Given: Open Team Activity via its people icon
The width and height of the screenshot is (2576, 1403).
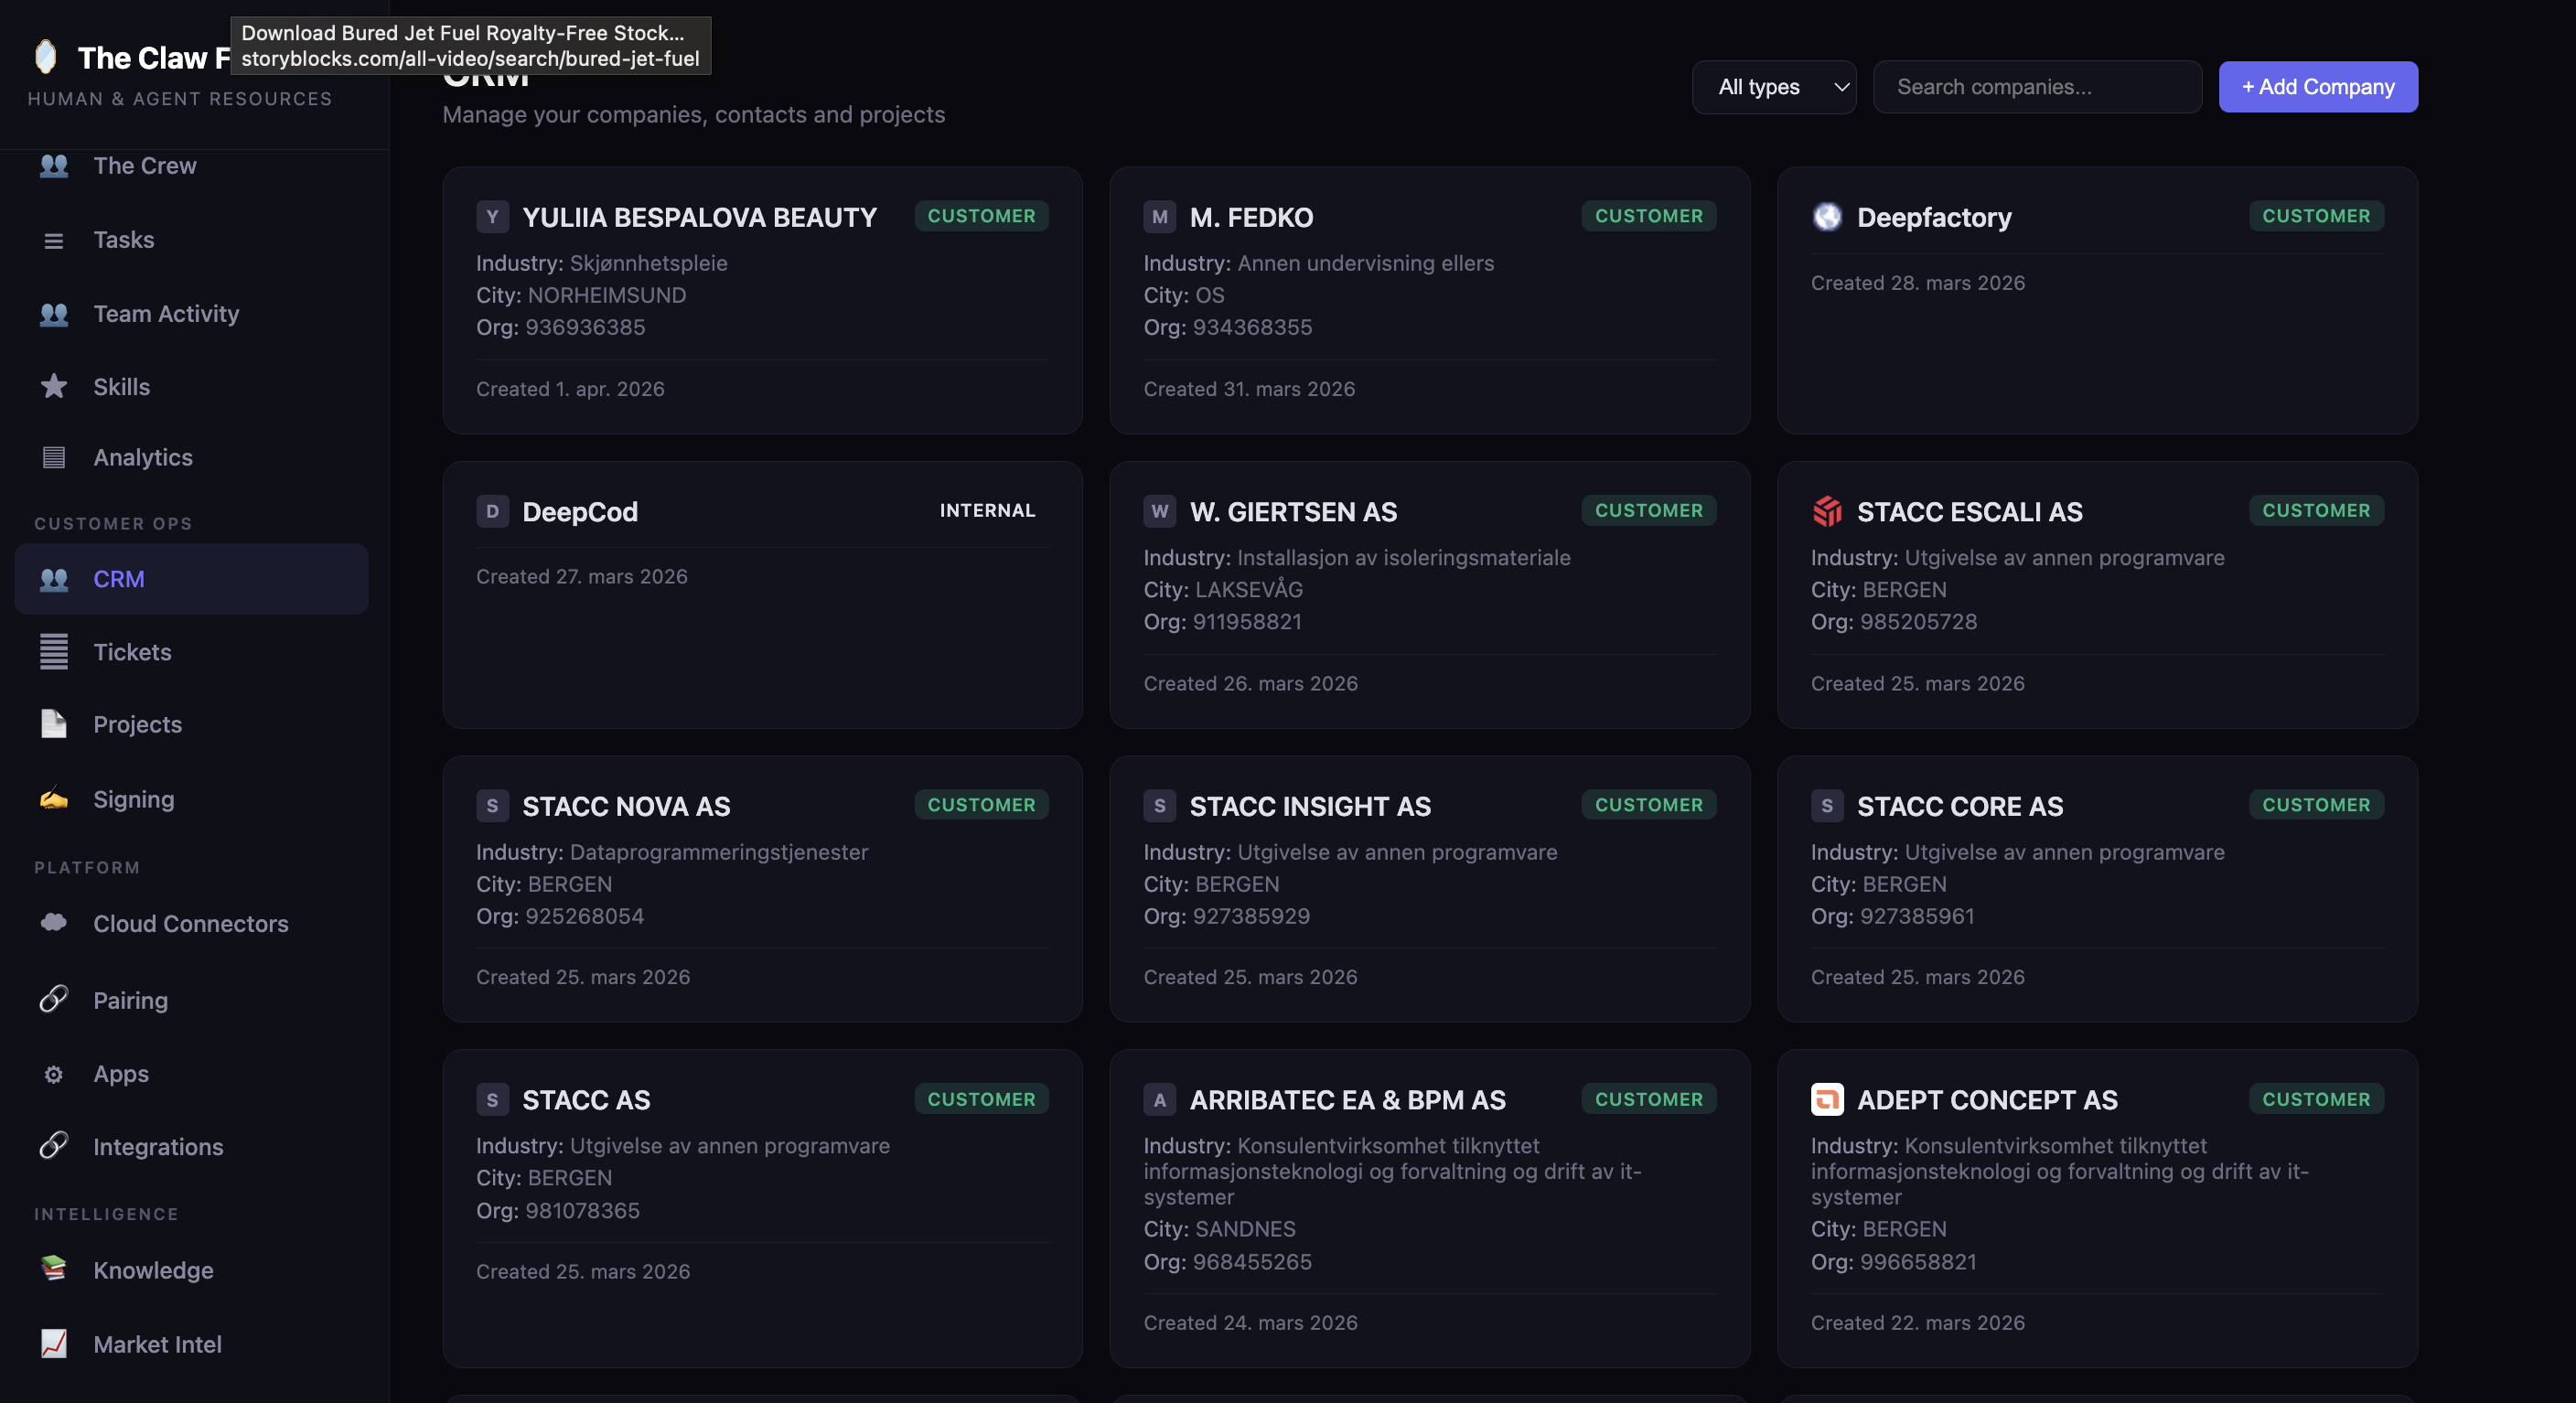Looking at the screenshot, I should pyautogui.click(x=53, y=314).
